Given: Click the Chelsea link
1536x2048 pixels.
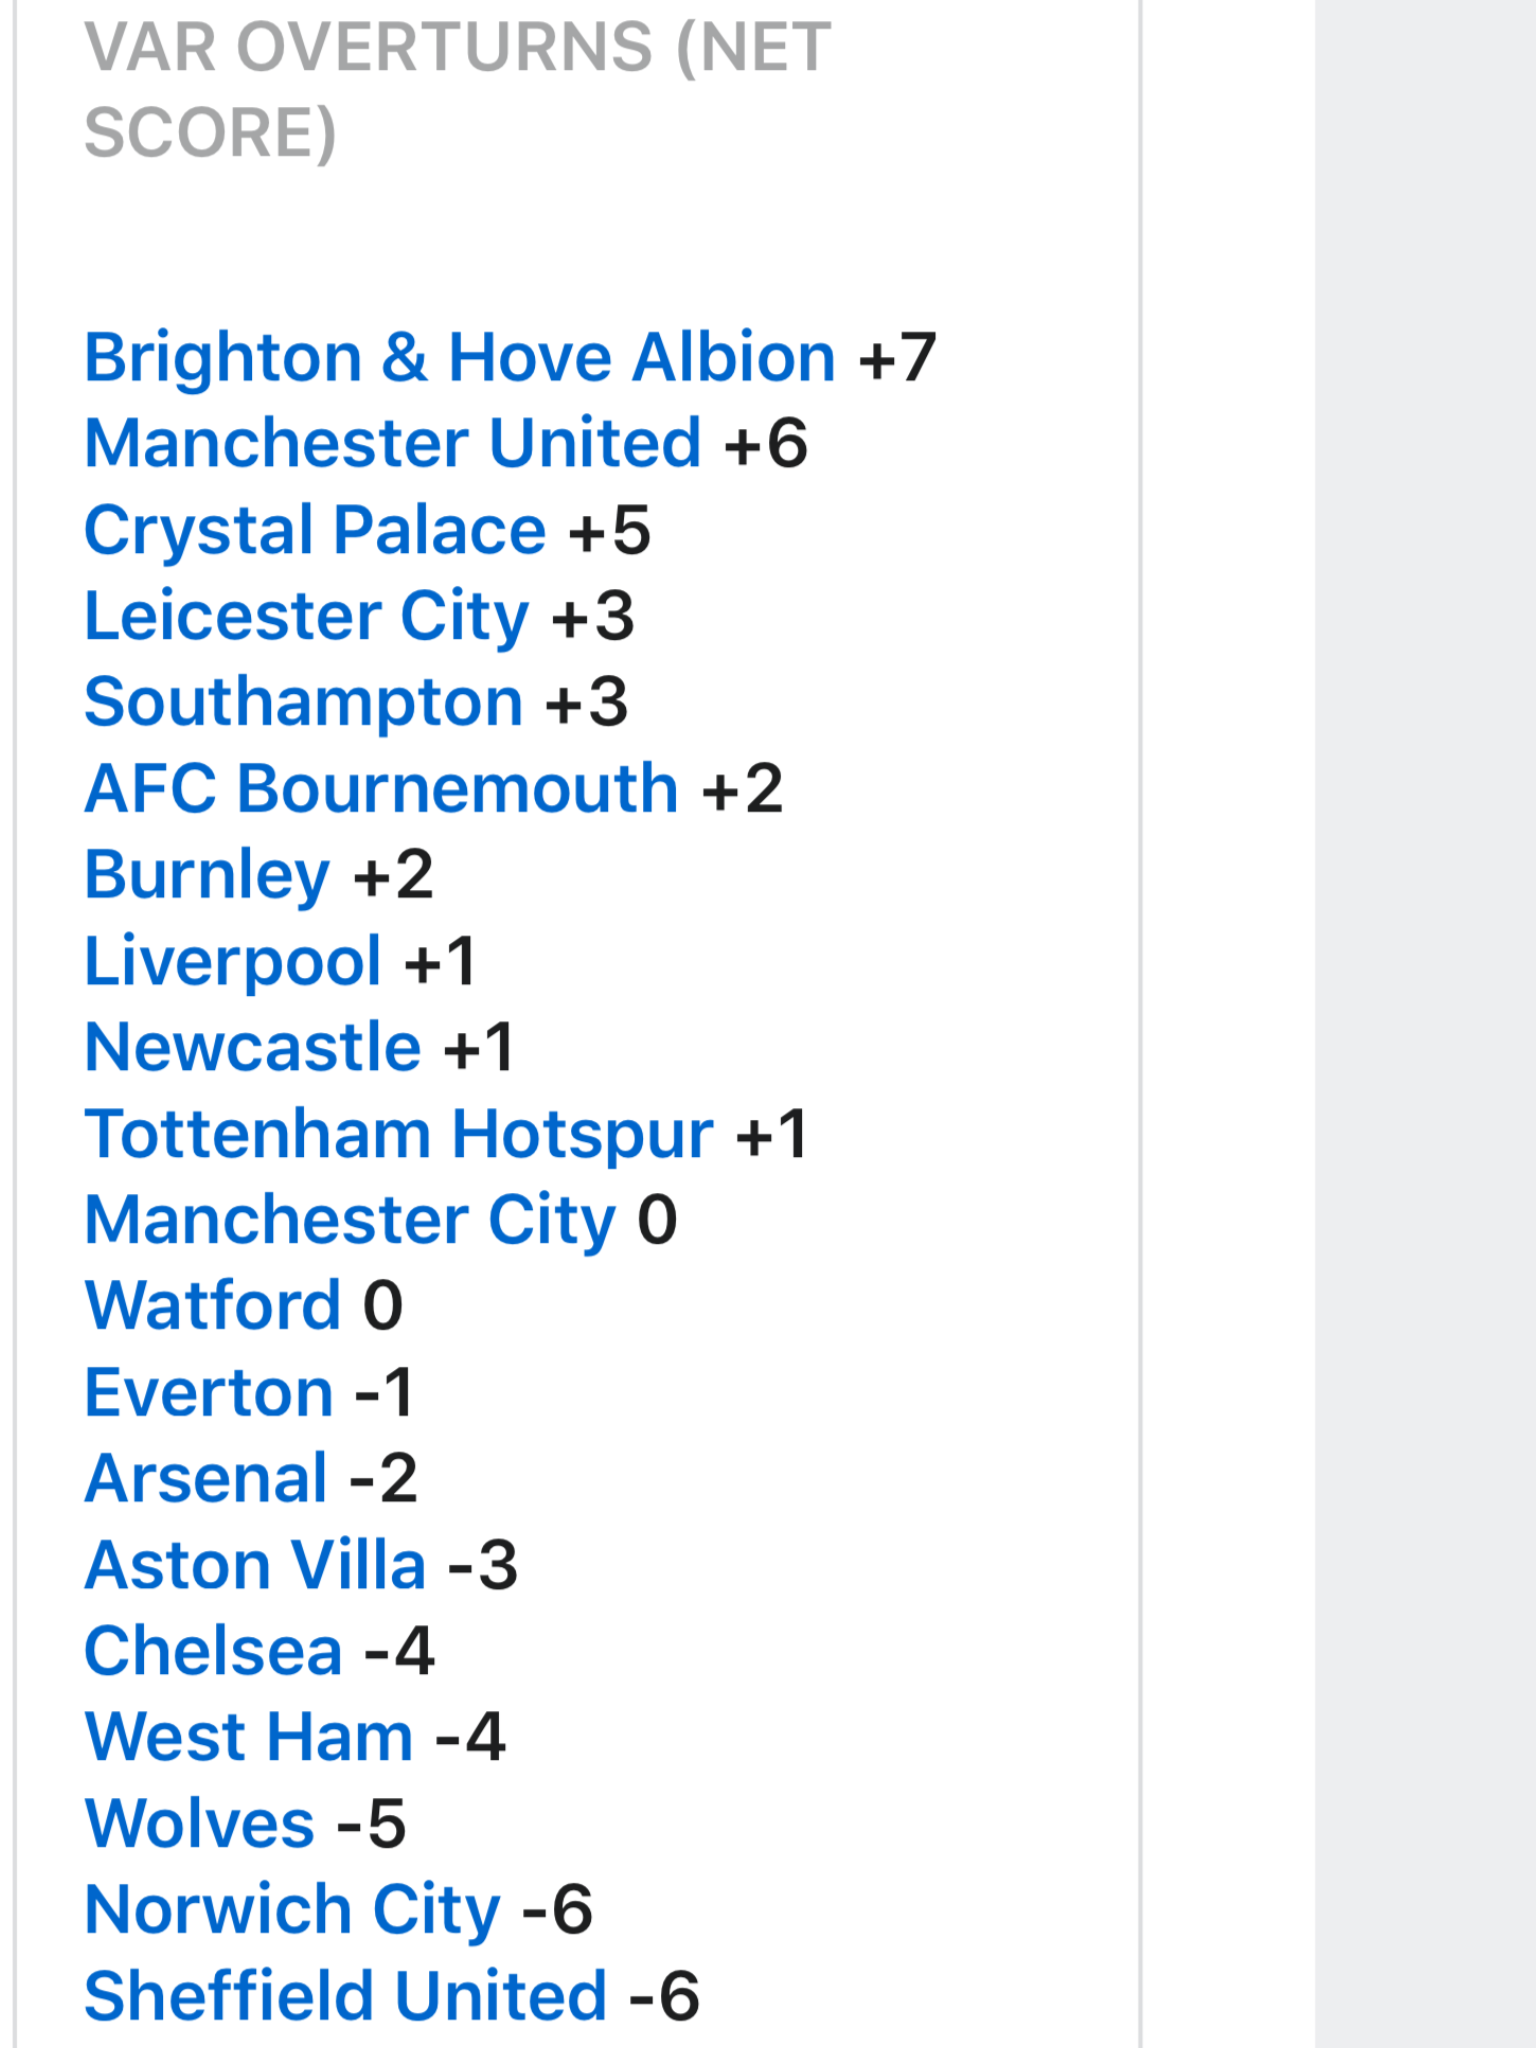Looking at the screenshot, I should point(214,1651).
